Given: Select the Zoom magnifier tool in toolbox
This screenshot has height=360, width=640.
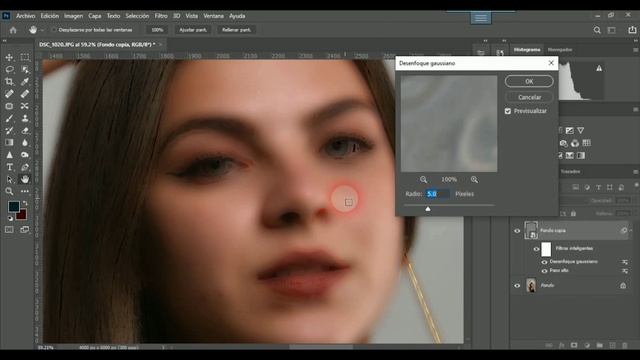Looking at the screenshot, I should [9, 191].
